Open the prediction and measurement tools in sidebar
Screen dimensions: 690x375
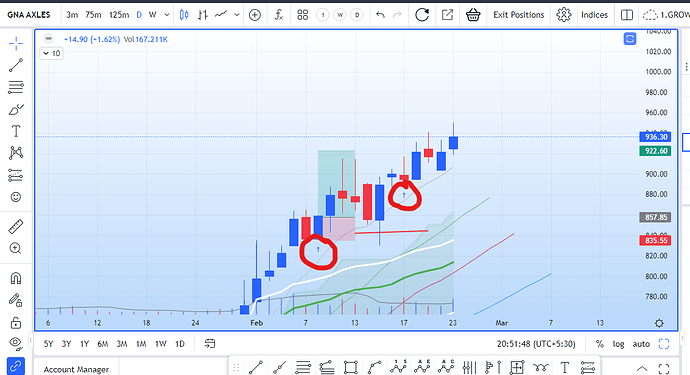[16, 175]
